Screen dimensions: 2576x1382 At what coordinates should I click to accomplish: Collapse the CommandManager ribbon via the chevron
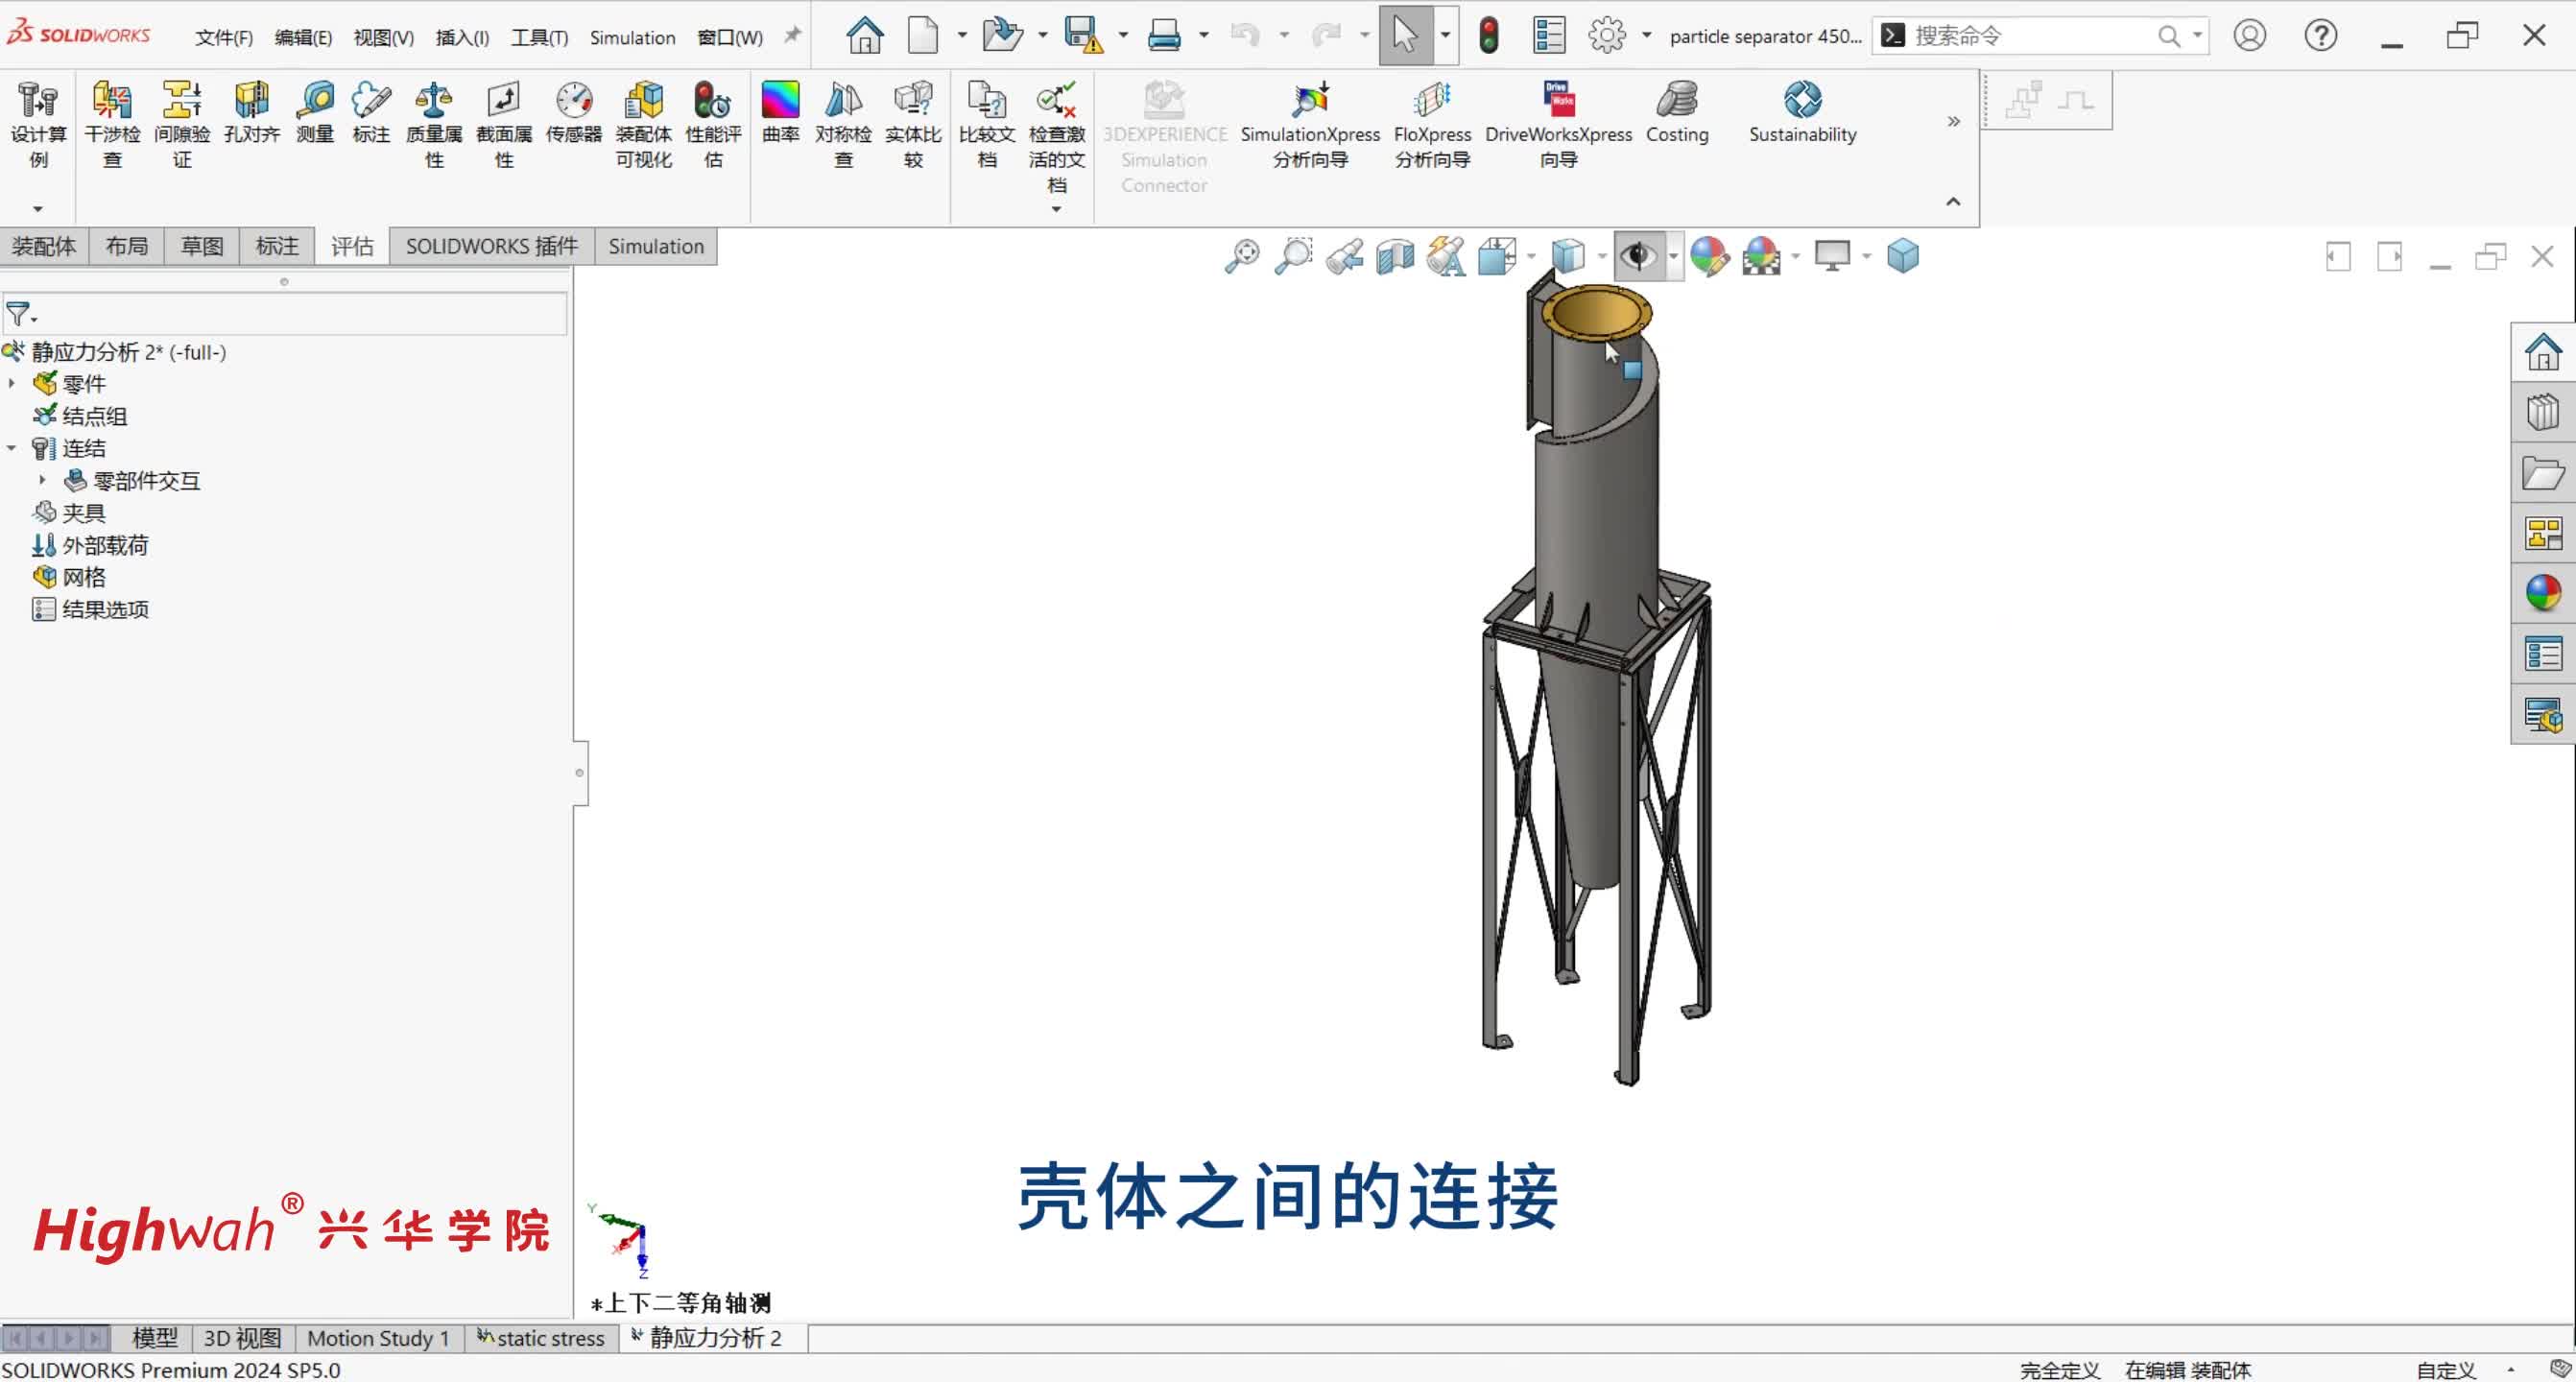pos(1953,201)
